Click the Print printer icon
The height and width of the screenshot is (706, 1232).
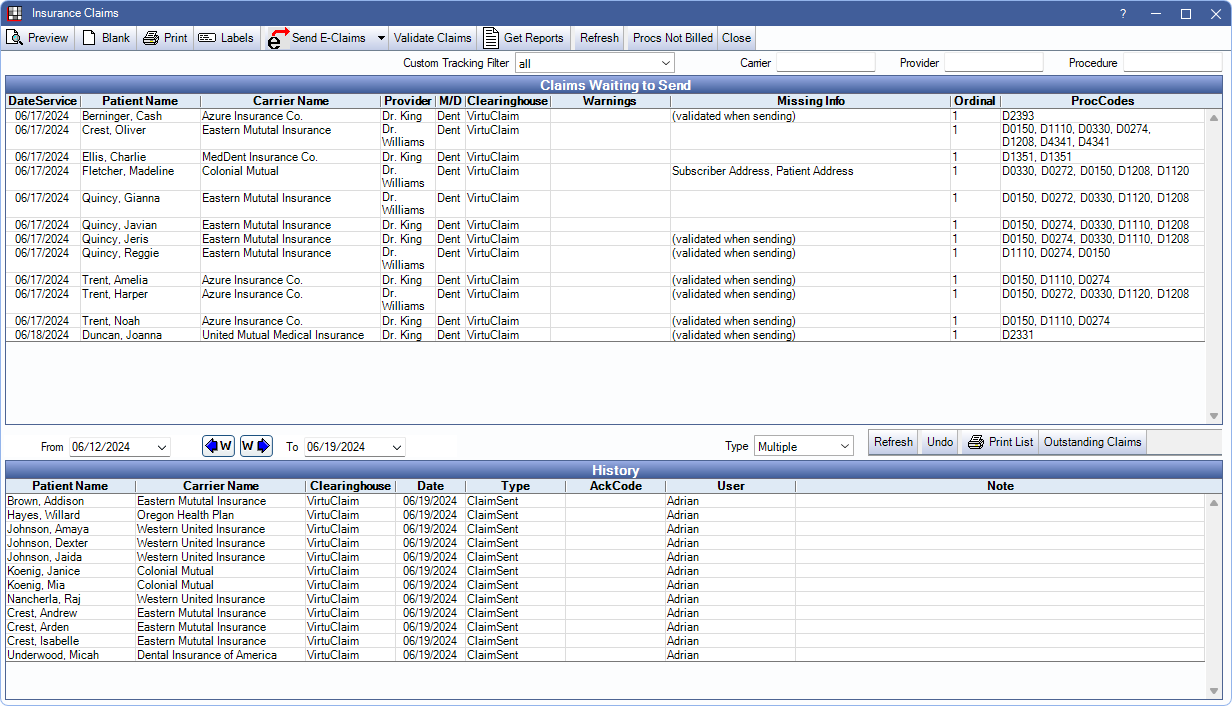click(x=151, y=38)
